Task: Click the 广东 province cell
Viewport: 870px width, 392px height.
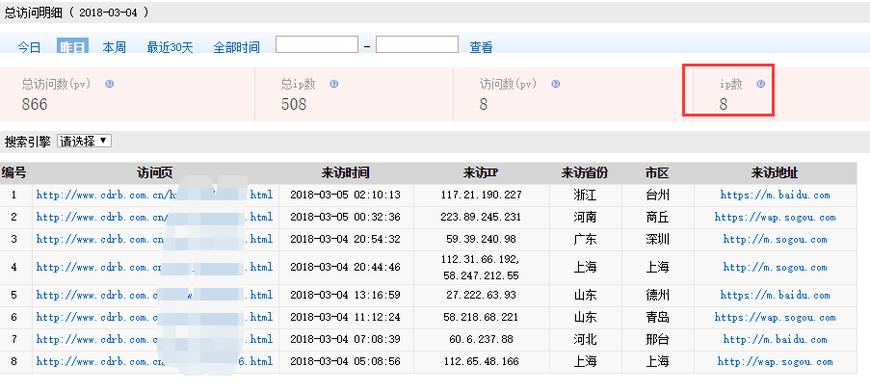Action: coord(585,240)
